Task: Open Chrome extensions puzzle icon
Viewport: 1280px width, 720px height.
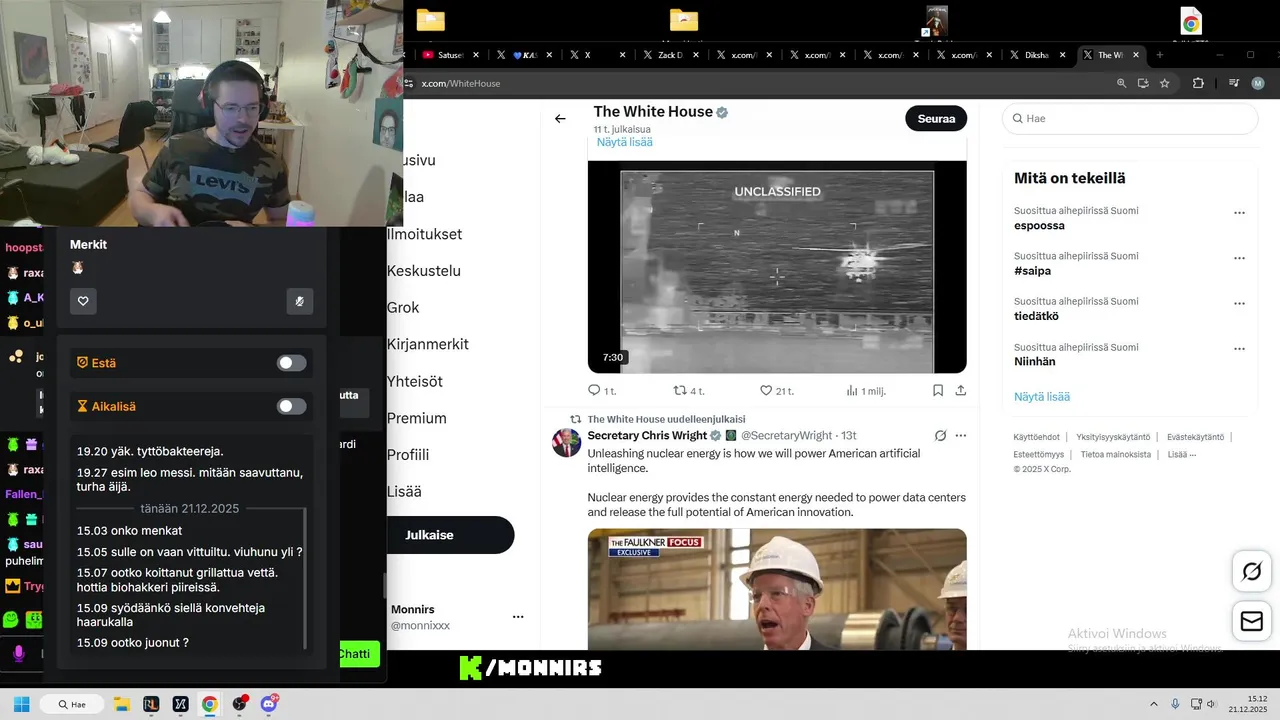Action: click(x=1198, y=83)
